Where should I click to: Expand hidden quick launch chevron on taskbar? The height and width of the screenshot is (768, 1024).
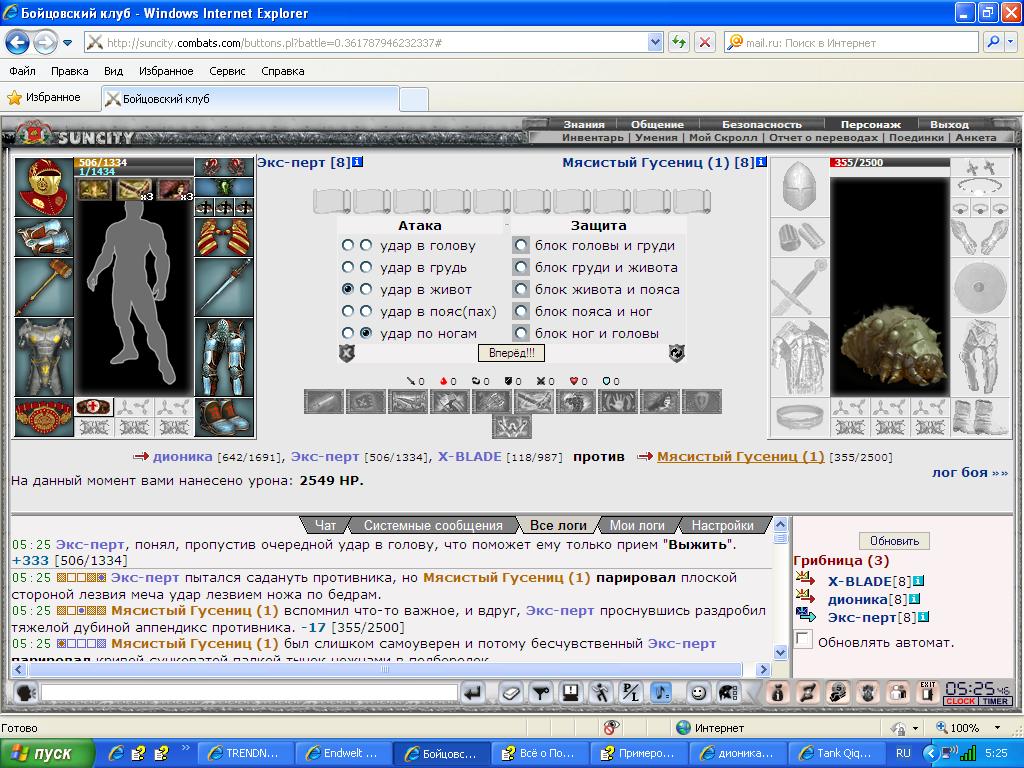click(185, 748)
